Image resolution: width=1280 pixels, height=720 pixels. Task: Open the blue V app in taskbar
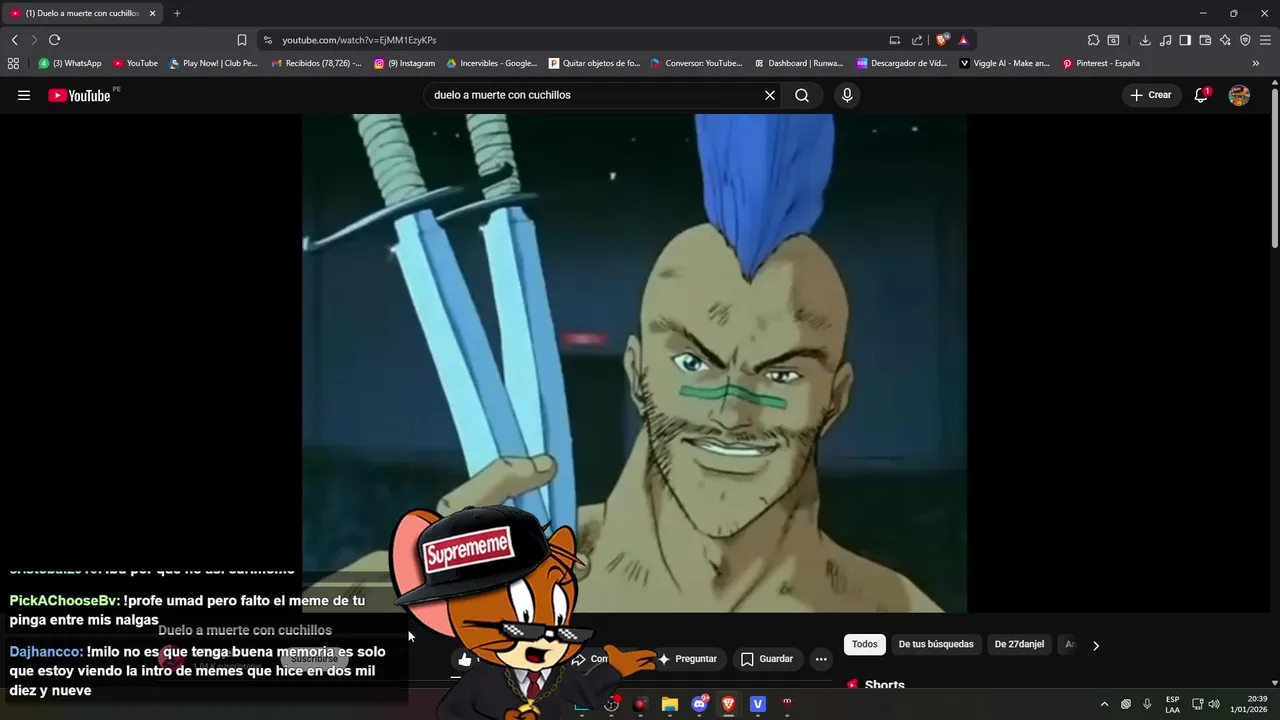[757, 704]
